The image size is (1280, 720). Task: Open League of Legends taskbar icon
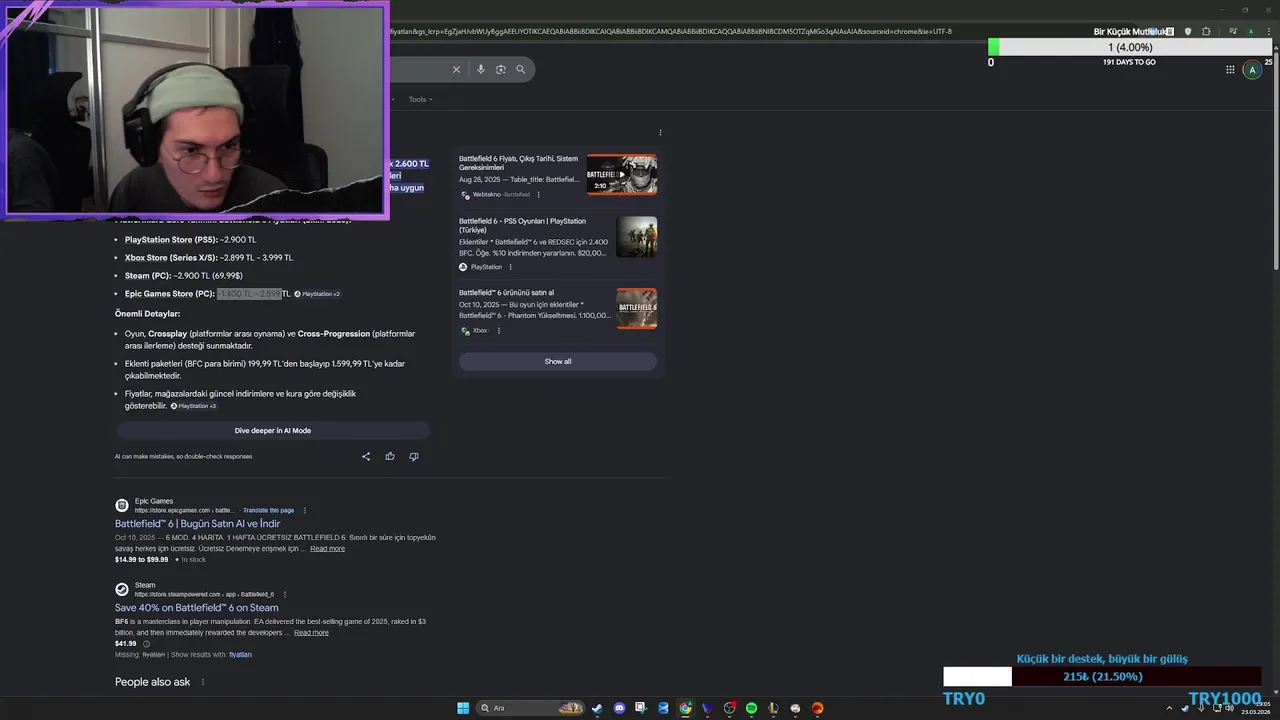pos(773,708)
